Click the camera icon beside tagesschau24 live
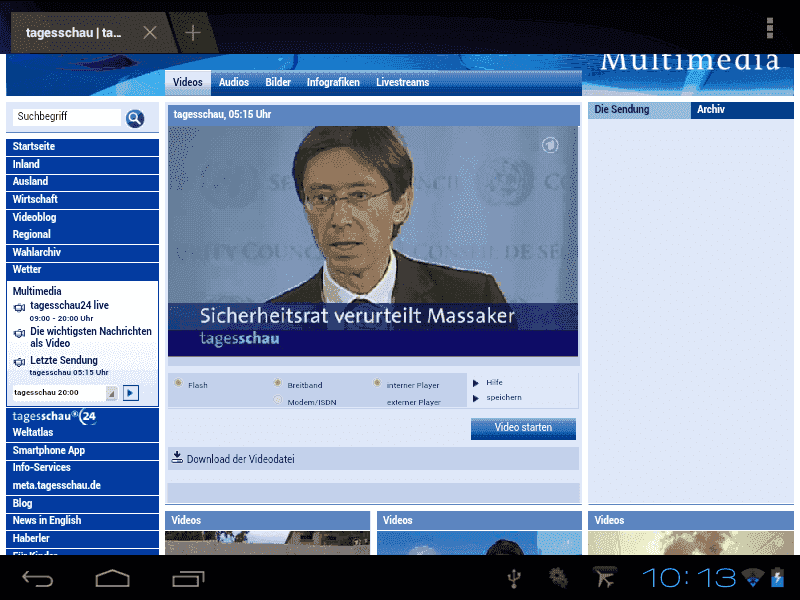This screenshot has width=800, height=600. coord(19,308)
